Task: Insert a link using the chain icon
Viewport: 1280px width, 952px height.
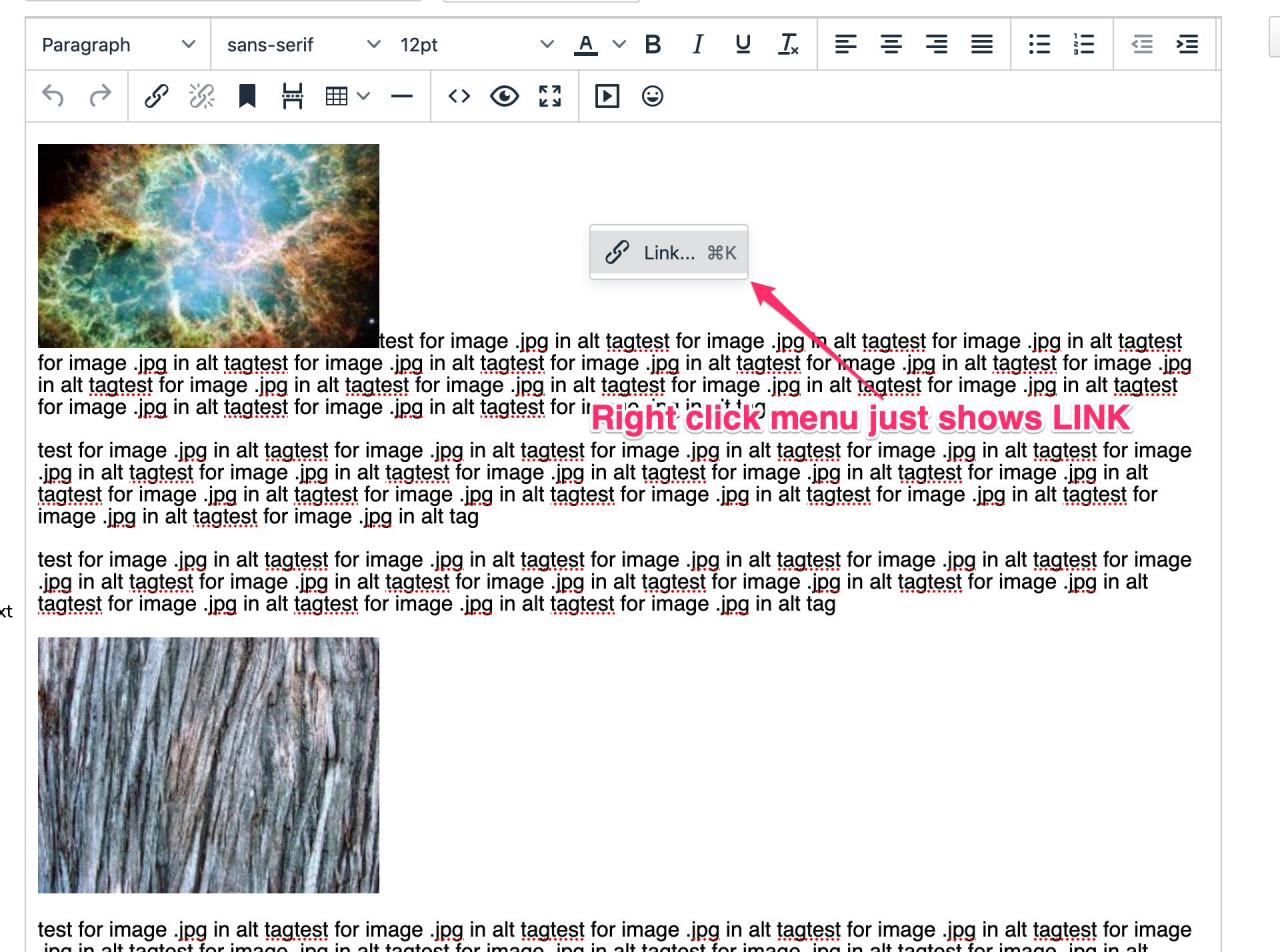Action: click(156, 96)
